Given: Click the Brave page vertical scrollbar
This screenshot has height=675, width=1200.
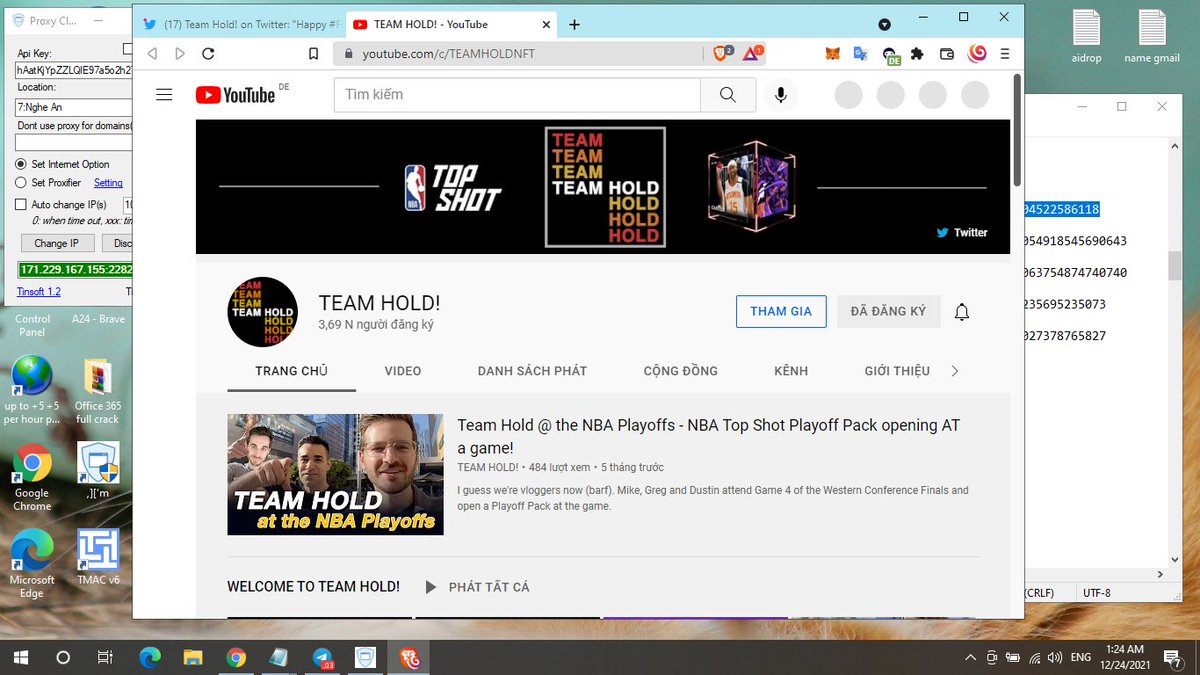Looking at the screenshot, I should click(x=1018, y=130).
